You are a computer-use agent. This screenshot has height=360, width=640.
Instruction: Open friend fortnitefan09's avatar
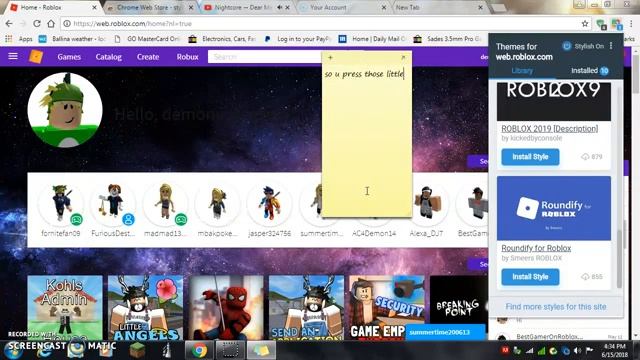point(60,203)
